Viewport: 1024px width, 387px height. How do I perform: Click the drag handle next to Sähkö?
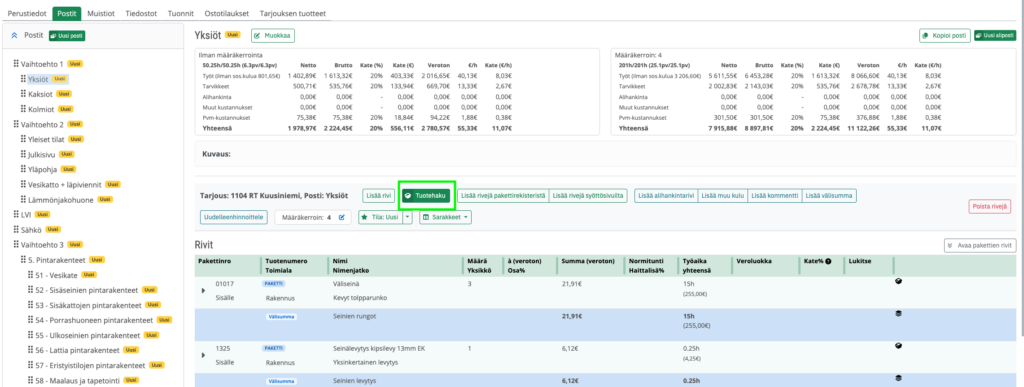(16, 230)
